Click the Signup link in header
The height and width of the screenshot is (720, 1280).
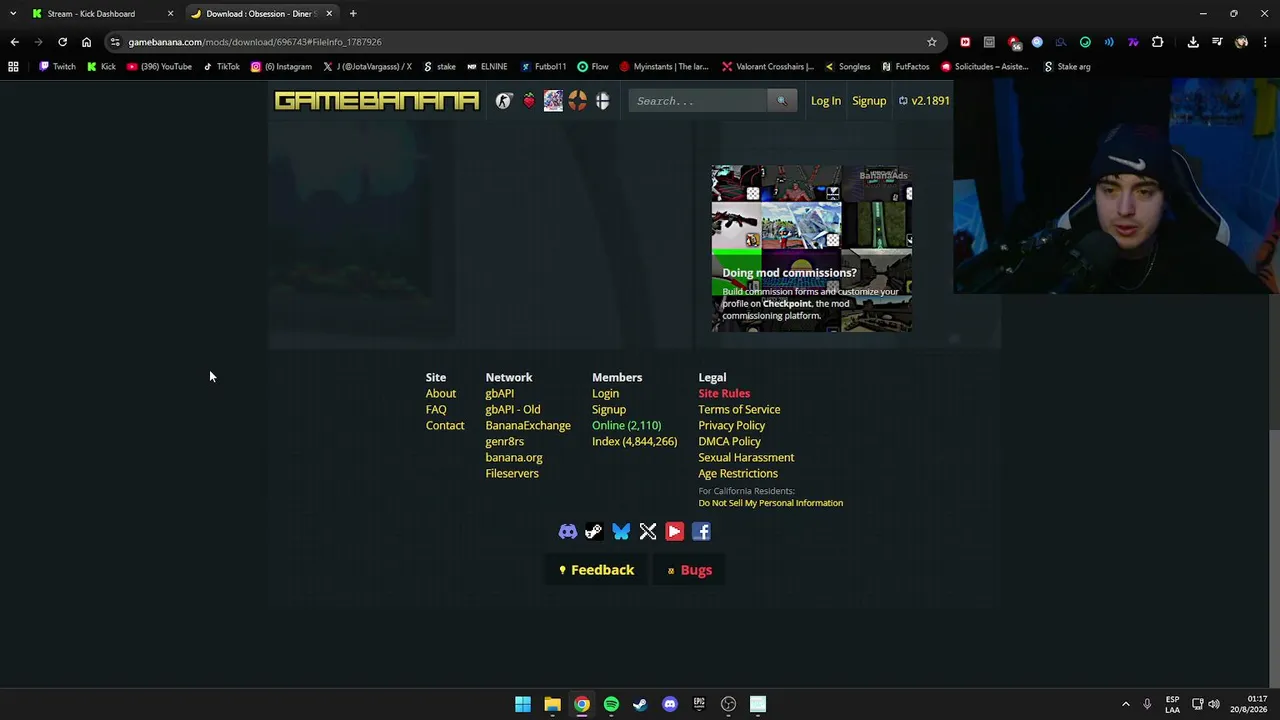869,101
